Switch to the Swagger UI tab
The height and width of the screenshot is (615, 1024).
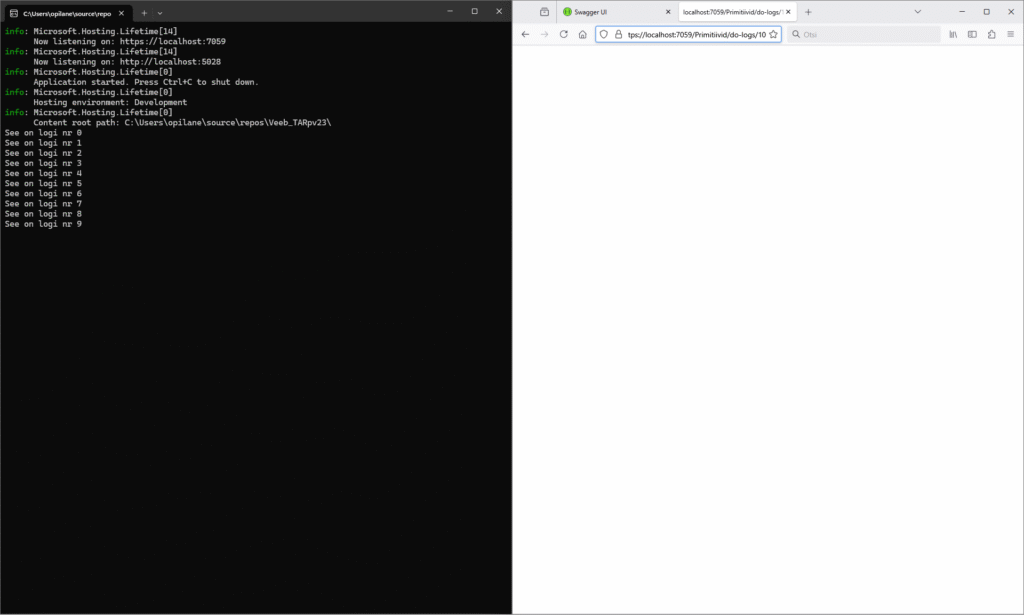click(x=610, y=12)
